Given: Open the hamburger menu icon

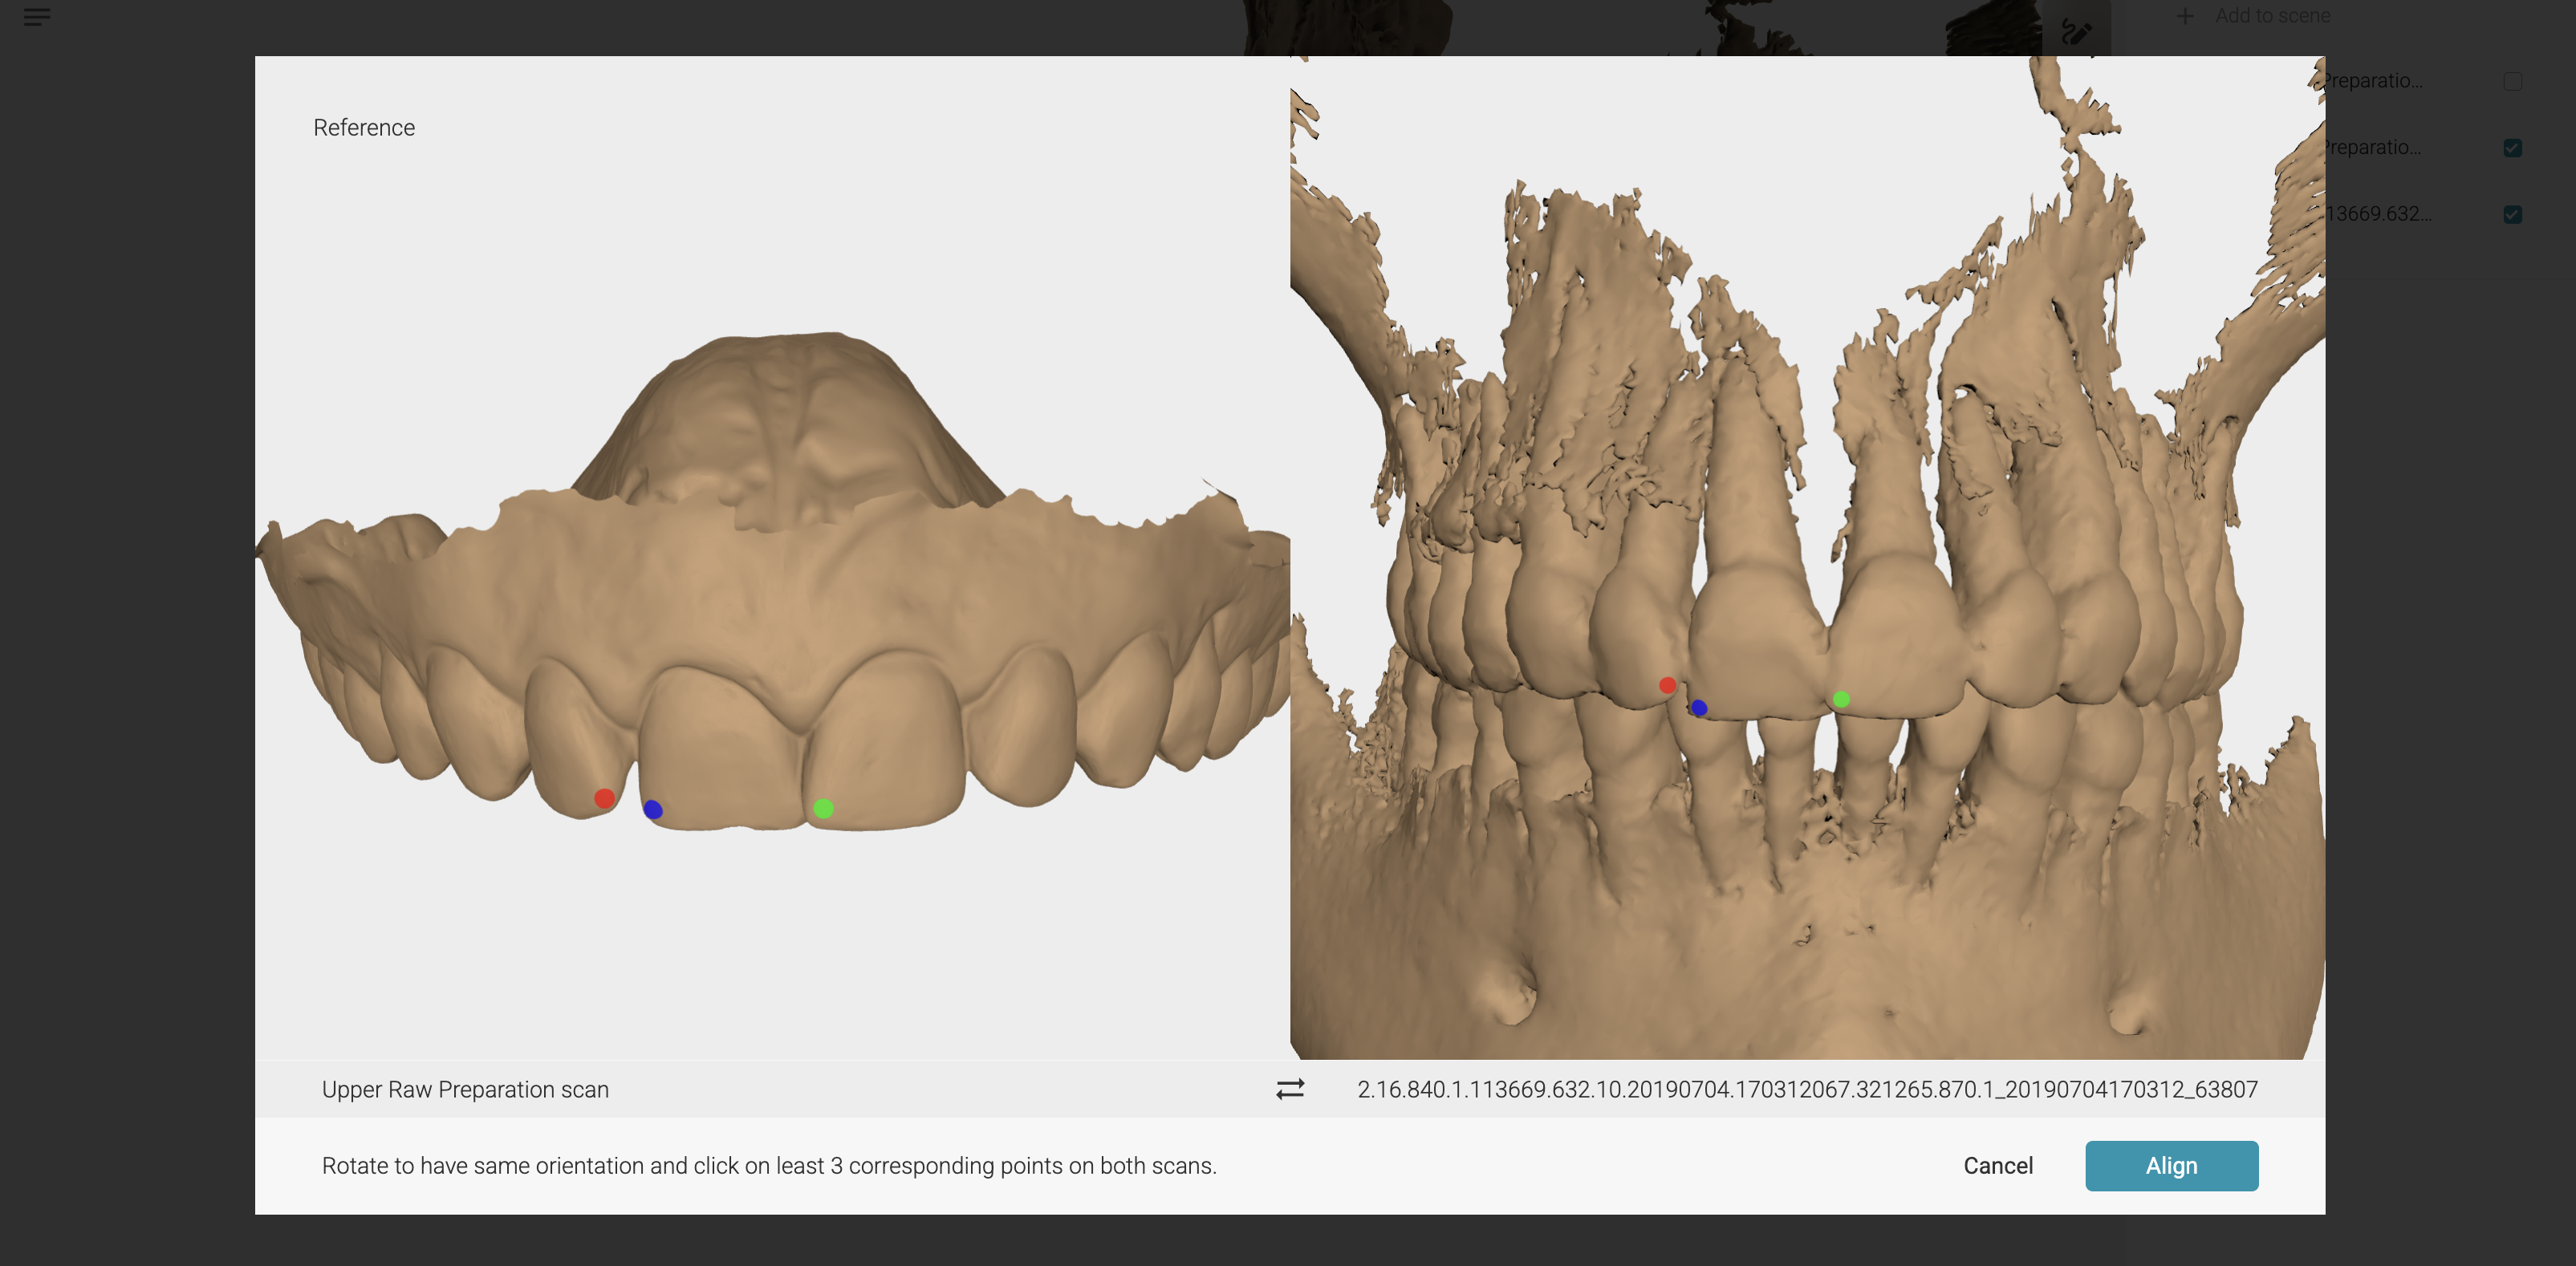Looking at the screenshot, I should 36,17.
